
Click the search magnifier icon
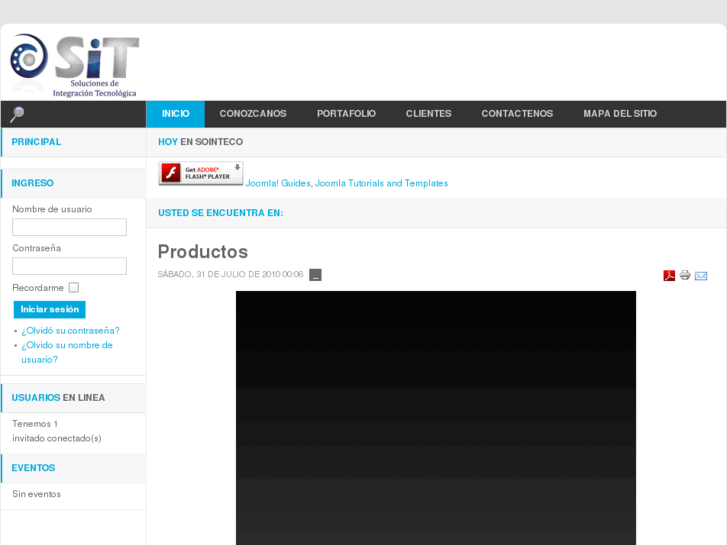(17, 114)
